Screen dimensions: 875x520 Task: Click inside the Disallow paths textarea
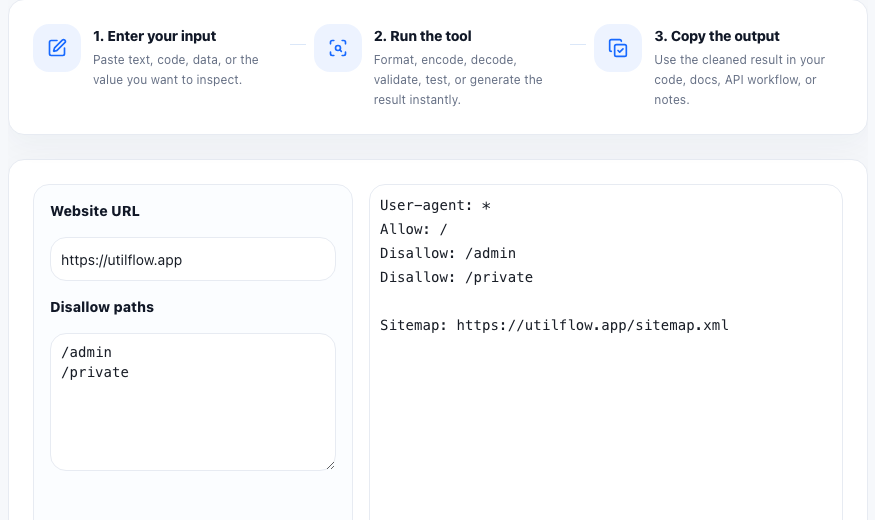(193, 402)
